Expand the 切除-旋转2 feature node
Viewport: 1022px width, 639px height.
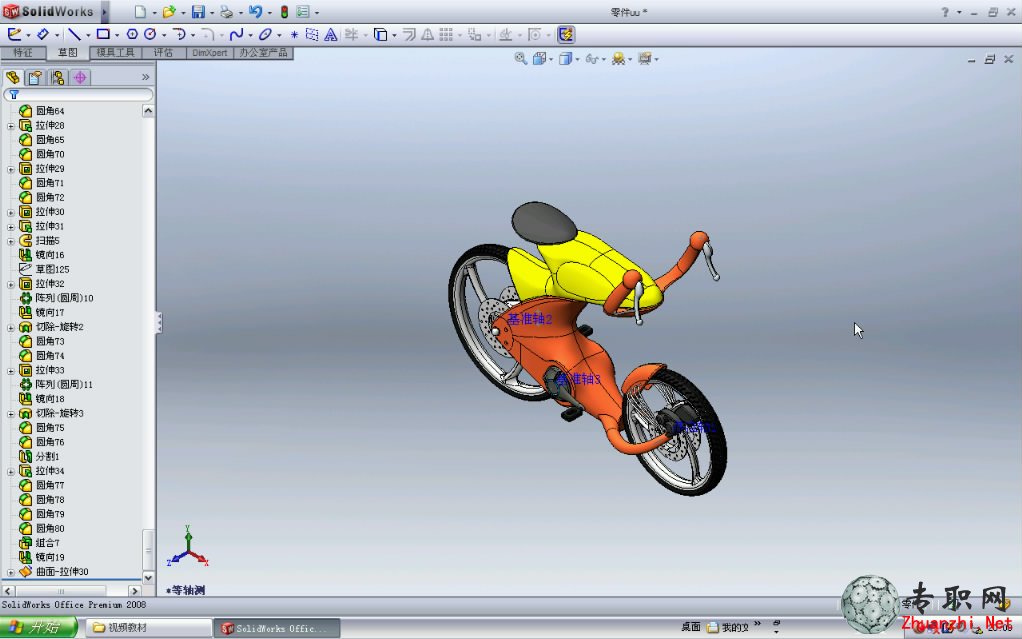[x=10, y=327]
